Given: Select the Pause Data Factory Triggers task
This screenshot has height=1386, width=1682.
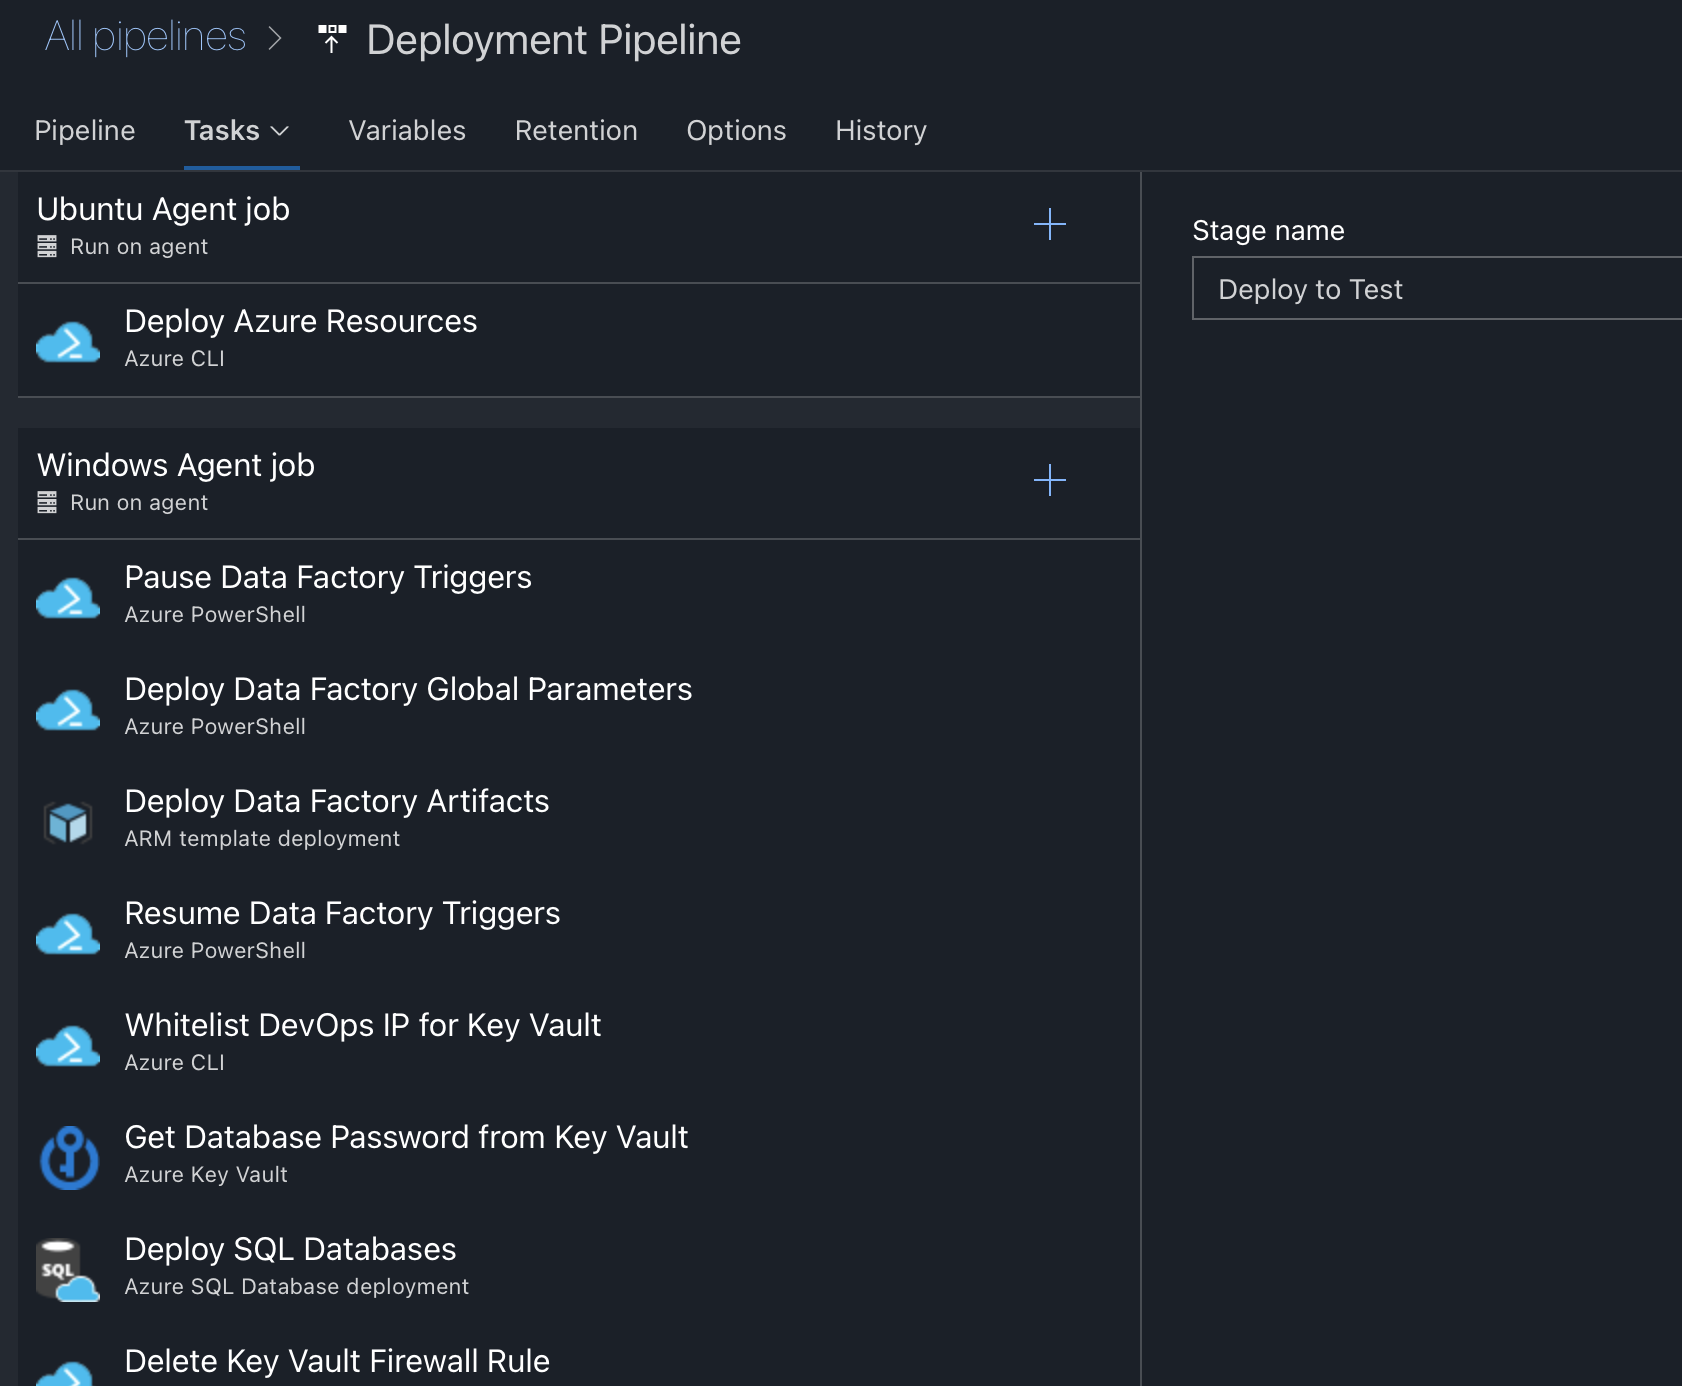Looking at the screenshot, I should click(x=579, y=596).
